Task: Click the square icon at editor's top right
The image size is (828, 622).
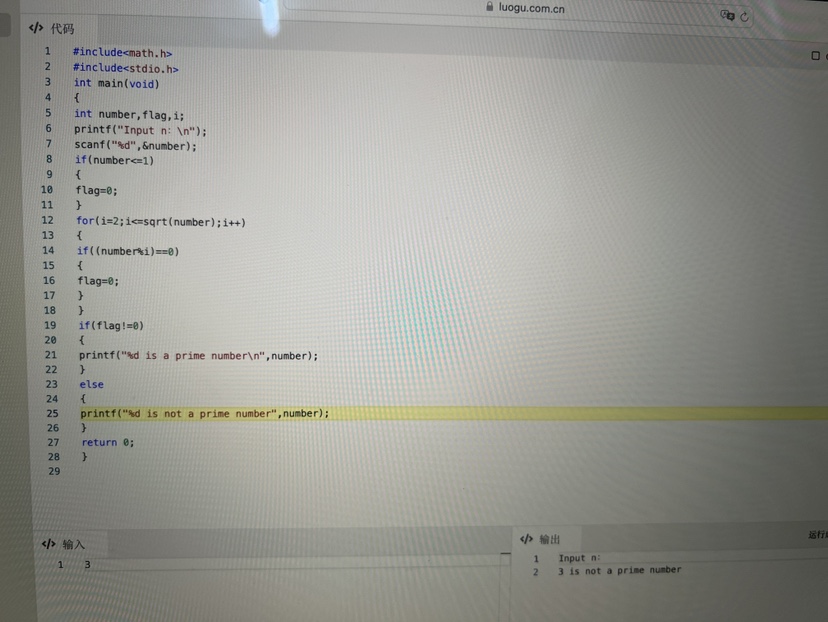Action: (x=815, y=56)
